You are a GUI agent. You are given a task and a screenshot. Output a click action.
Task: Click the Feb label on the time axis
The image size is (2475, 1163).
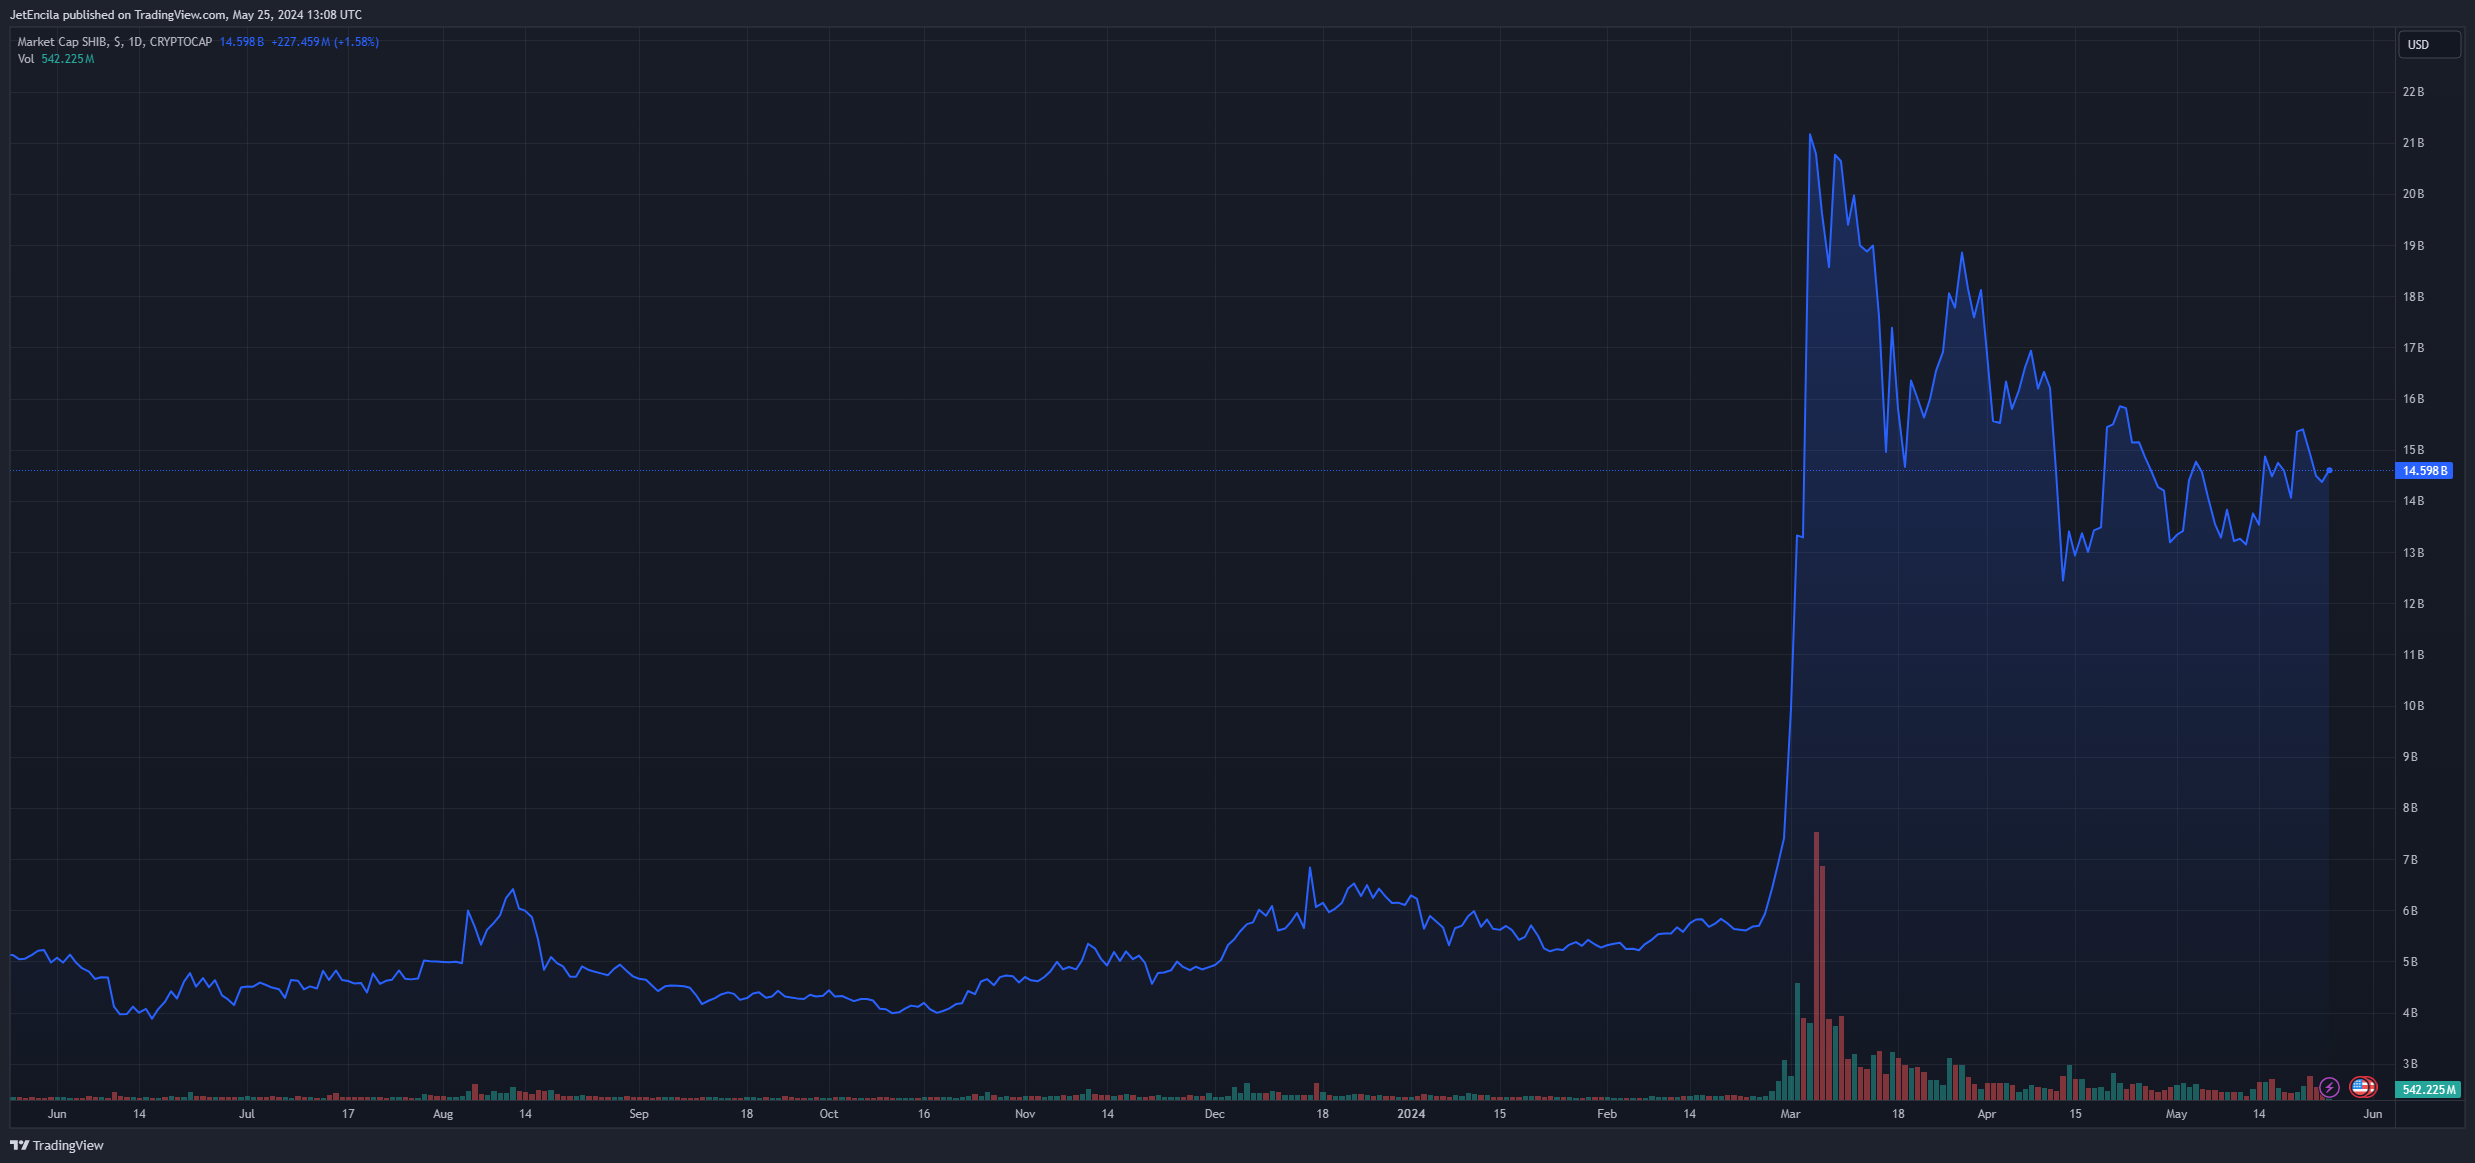pyautogui.click(x=1607, y=1114)
